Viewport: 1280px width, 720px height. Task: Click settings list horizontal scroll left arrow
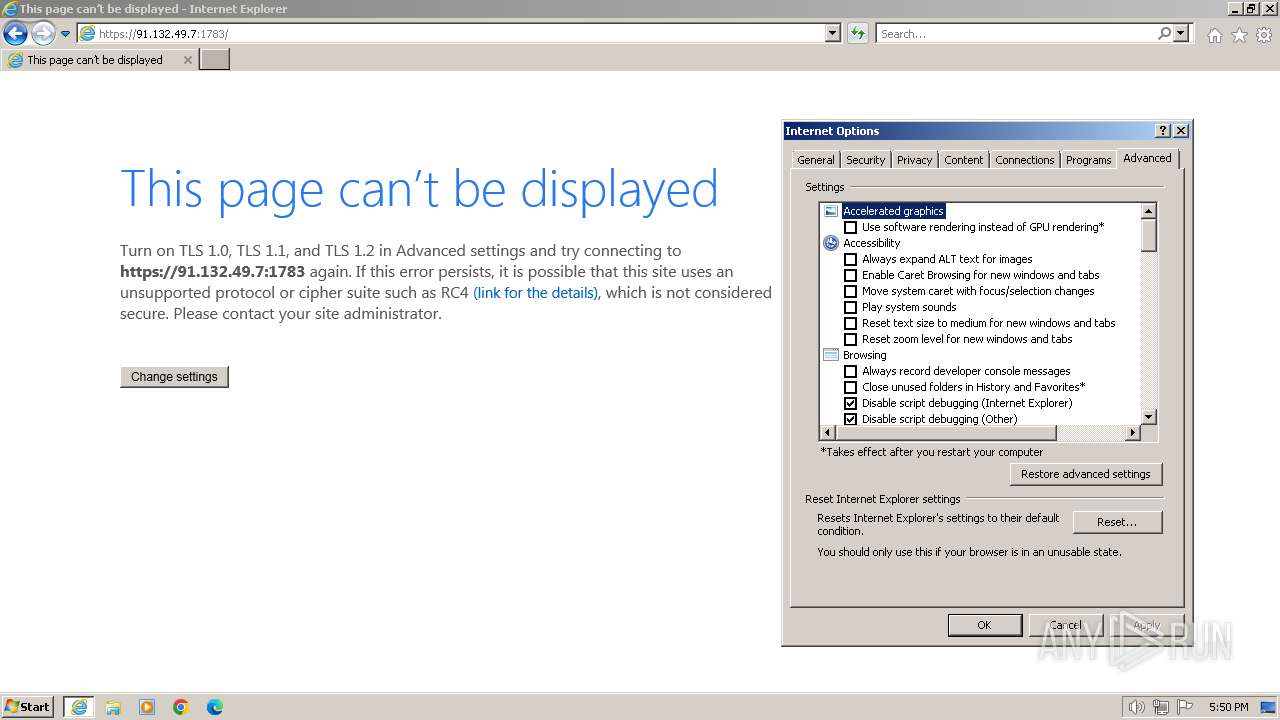point(827,433)
